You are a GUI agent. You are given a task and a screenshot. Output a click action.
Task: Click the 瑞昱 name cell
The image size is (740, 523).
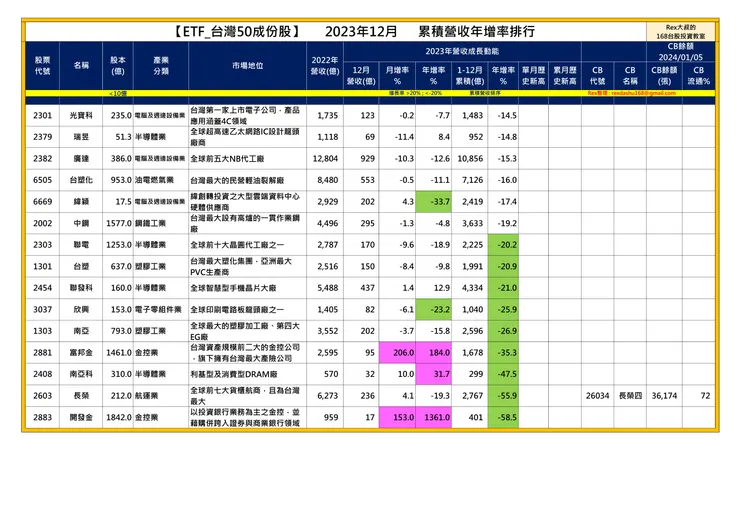click(81, 137)
